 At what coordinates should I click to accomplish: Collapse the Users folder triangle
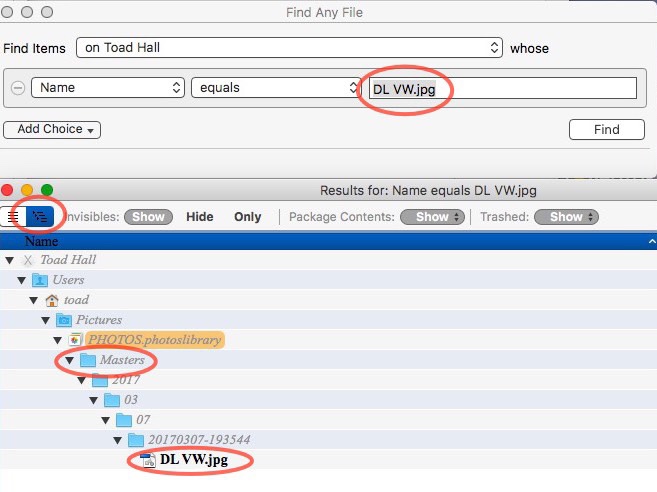coord(22,280)
